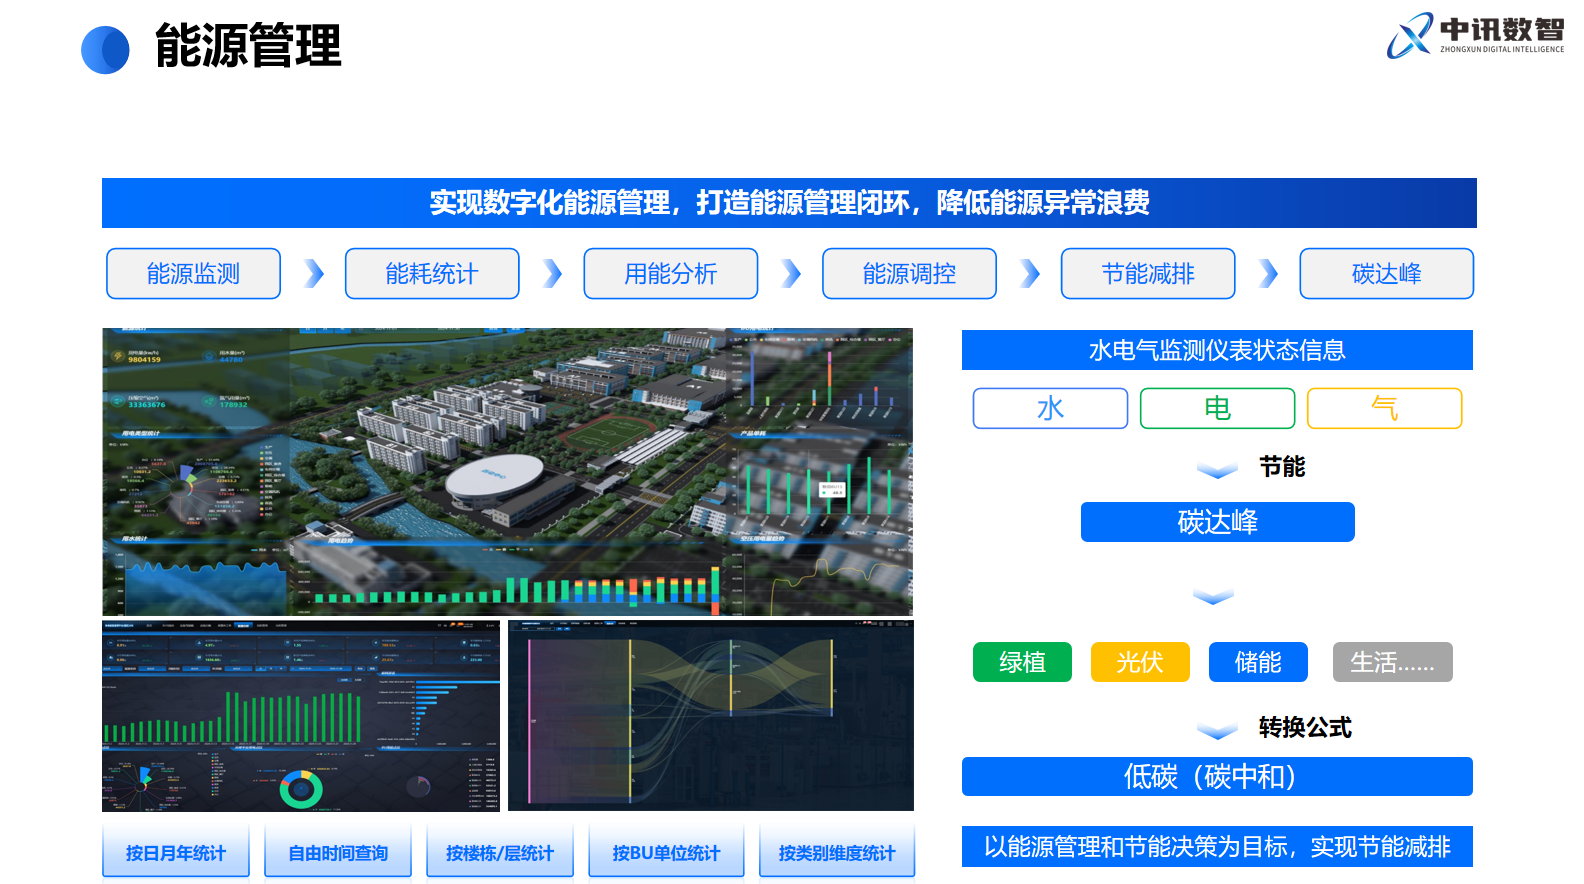
Task: Select the green-outlined 电 box
Action: click(x=1217, y=408)
